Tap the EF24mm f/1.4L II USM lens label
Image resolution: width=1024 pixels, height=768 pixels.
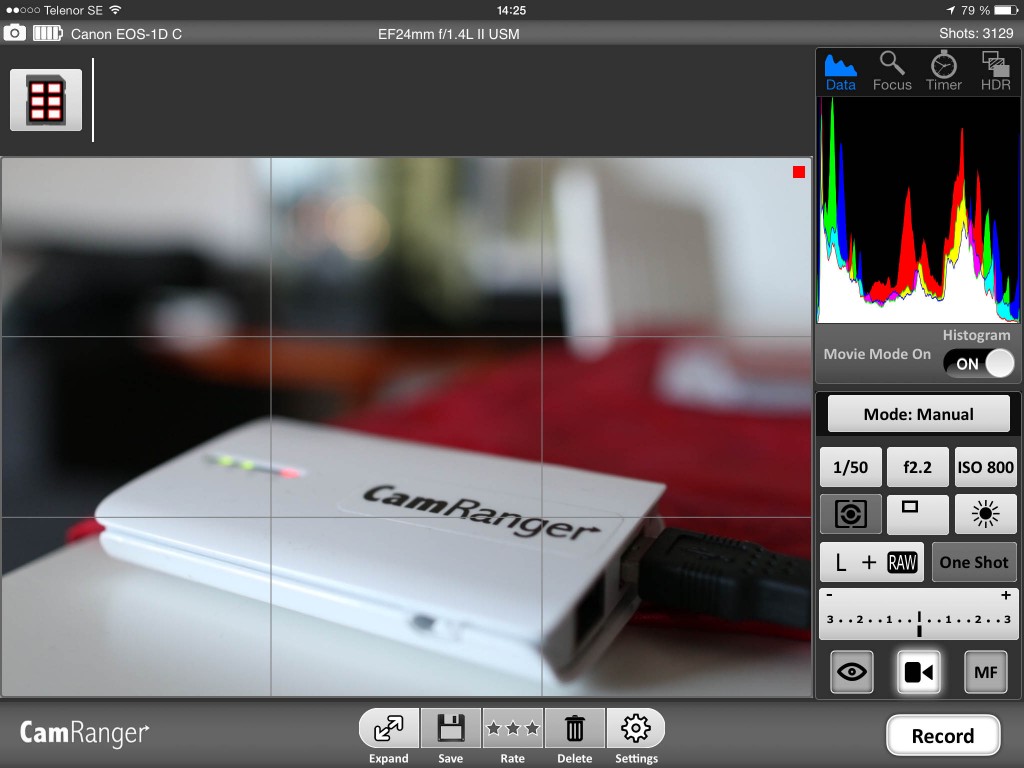pyautogui.click(x=449, y=34)
